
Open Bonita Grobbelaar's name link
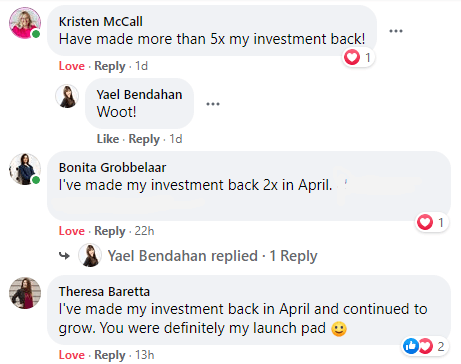(x=112, y=167)
